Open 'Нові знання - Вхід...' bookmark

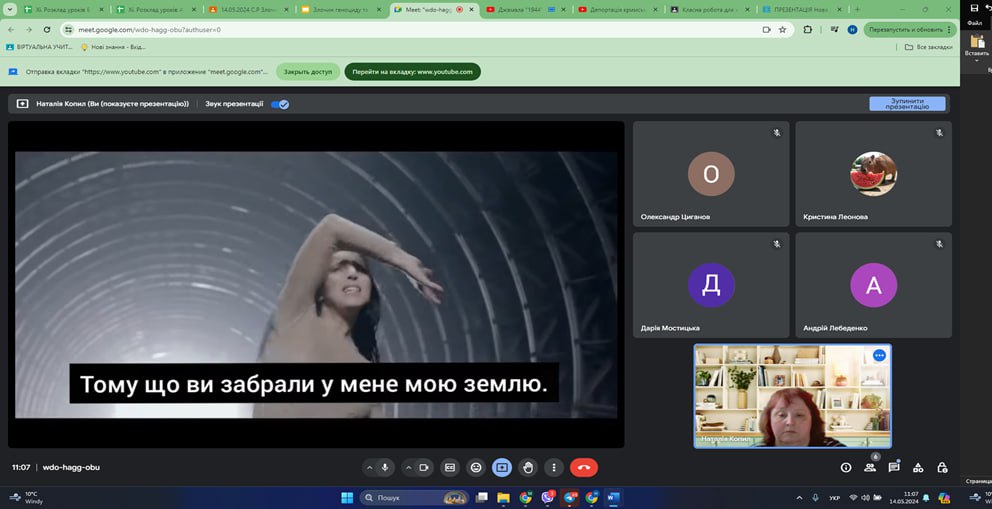click(113, 47)
